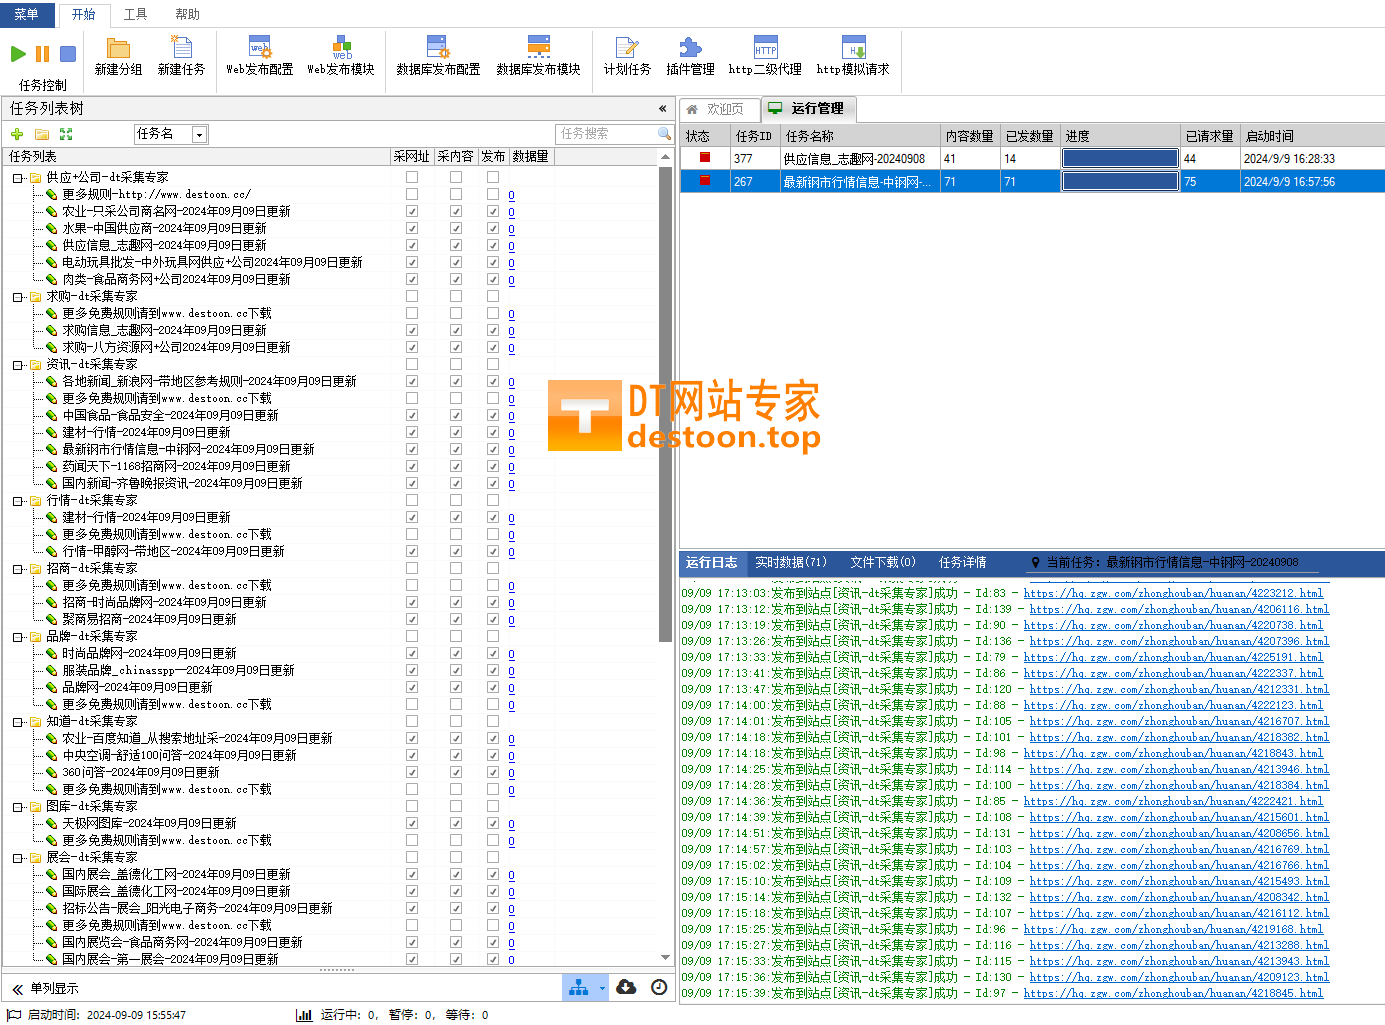Screen dimensions: 1385x1025
Task: Open the 新建任务 tool
Action: [181, 55]
